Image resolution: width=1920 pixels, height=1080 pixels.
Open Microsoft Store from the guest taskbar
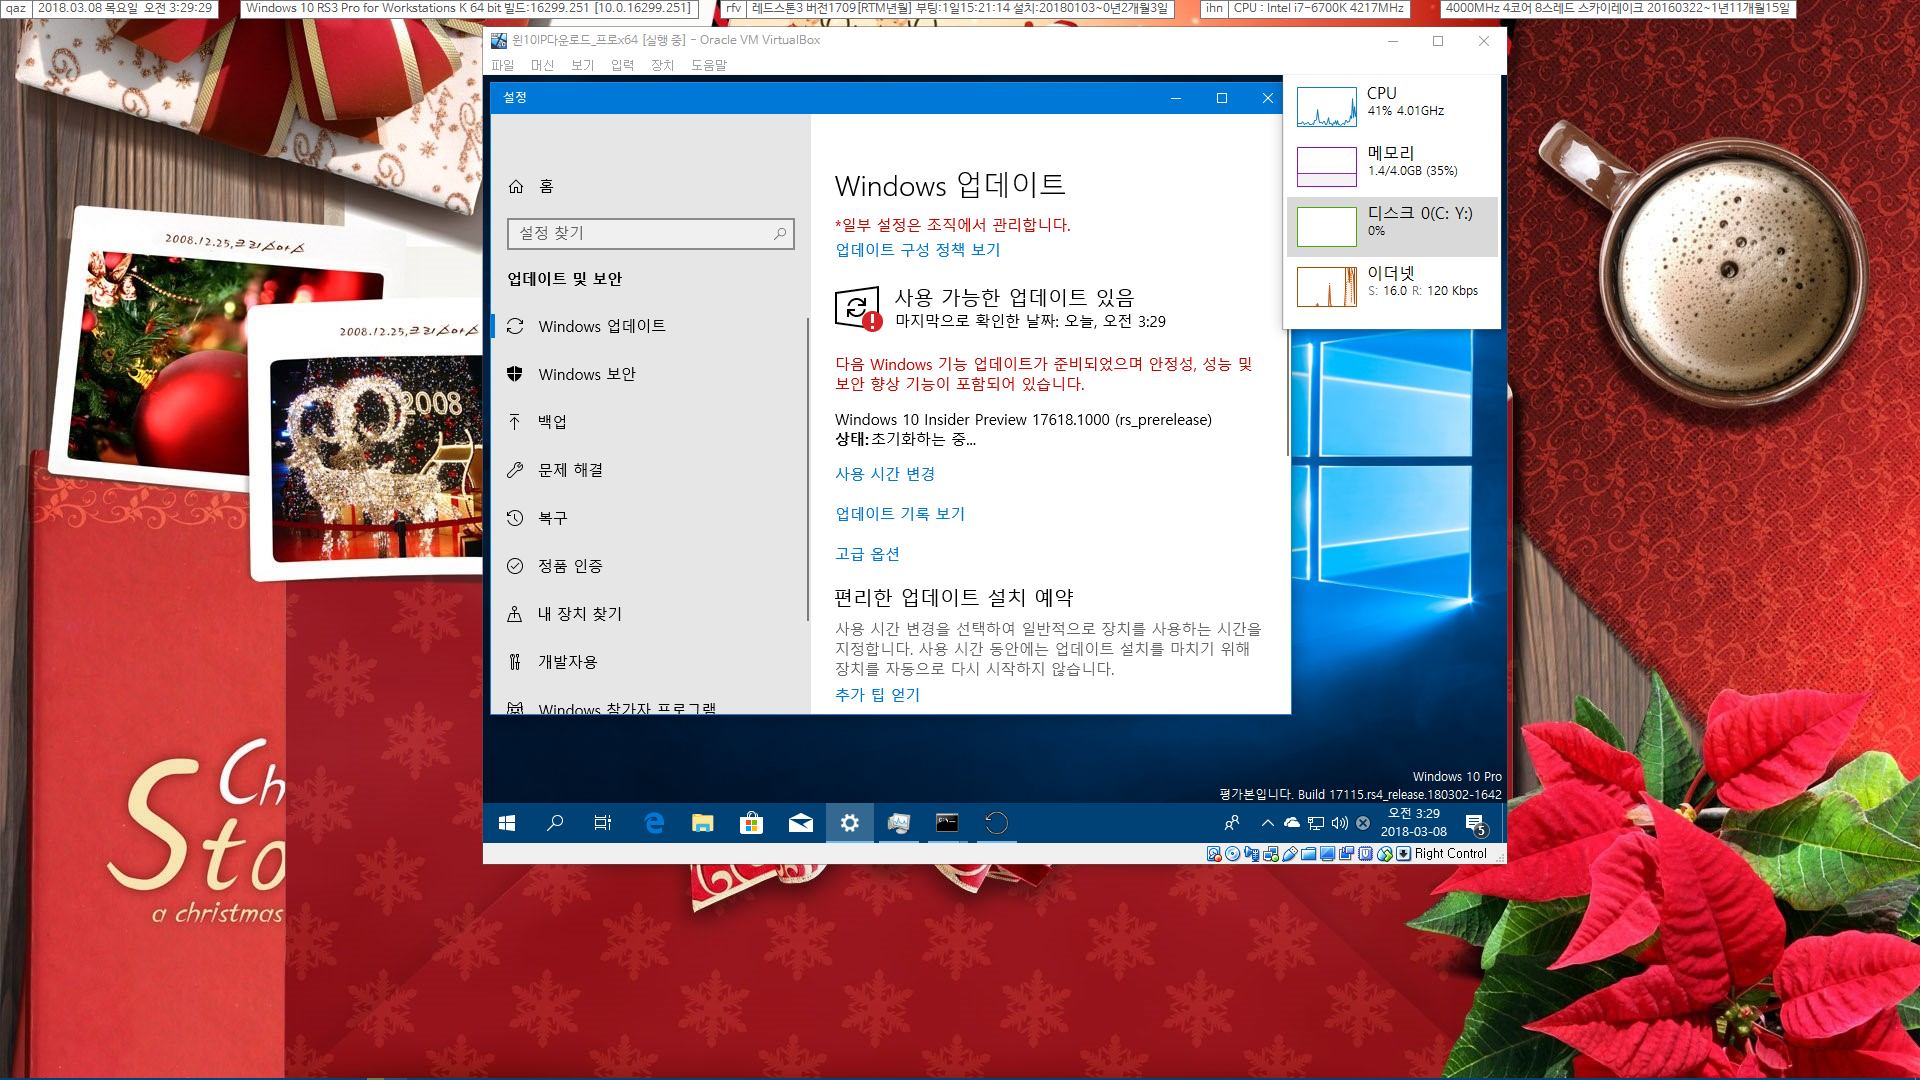click(x=751, y=823)
